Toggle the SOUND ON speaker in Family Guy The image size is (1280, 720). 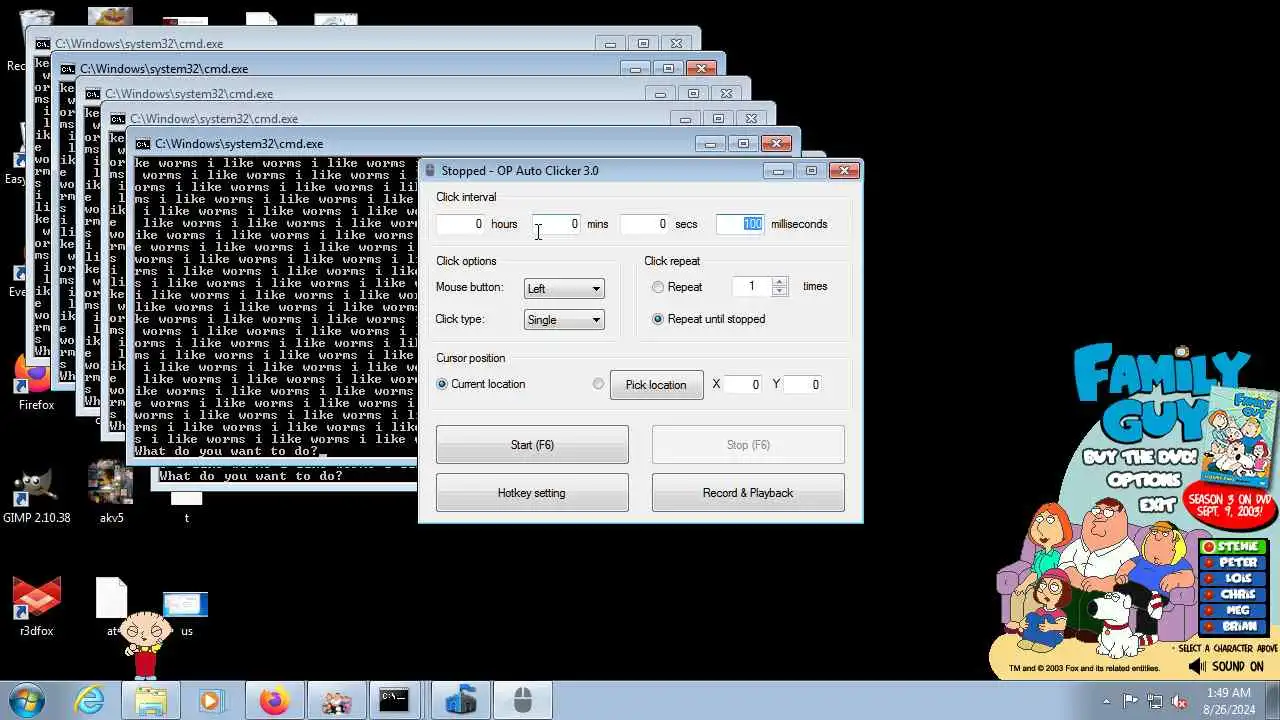tap(1196, 666)
